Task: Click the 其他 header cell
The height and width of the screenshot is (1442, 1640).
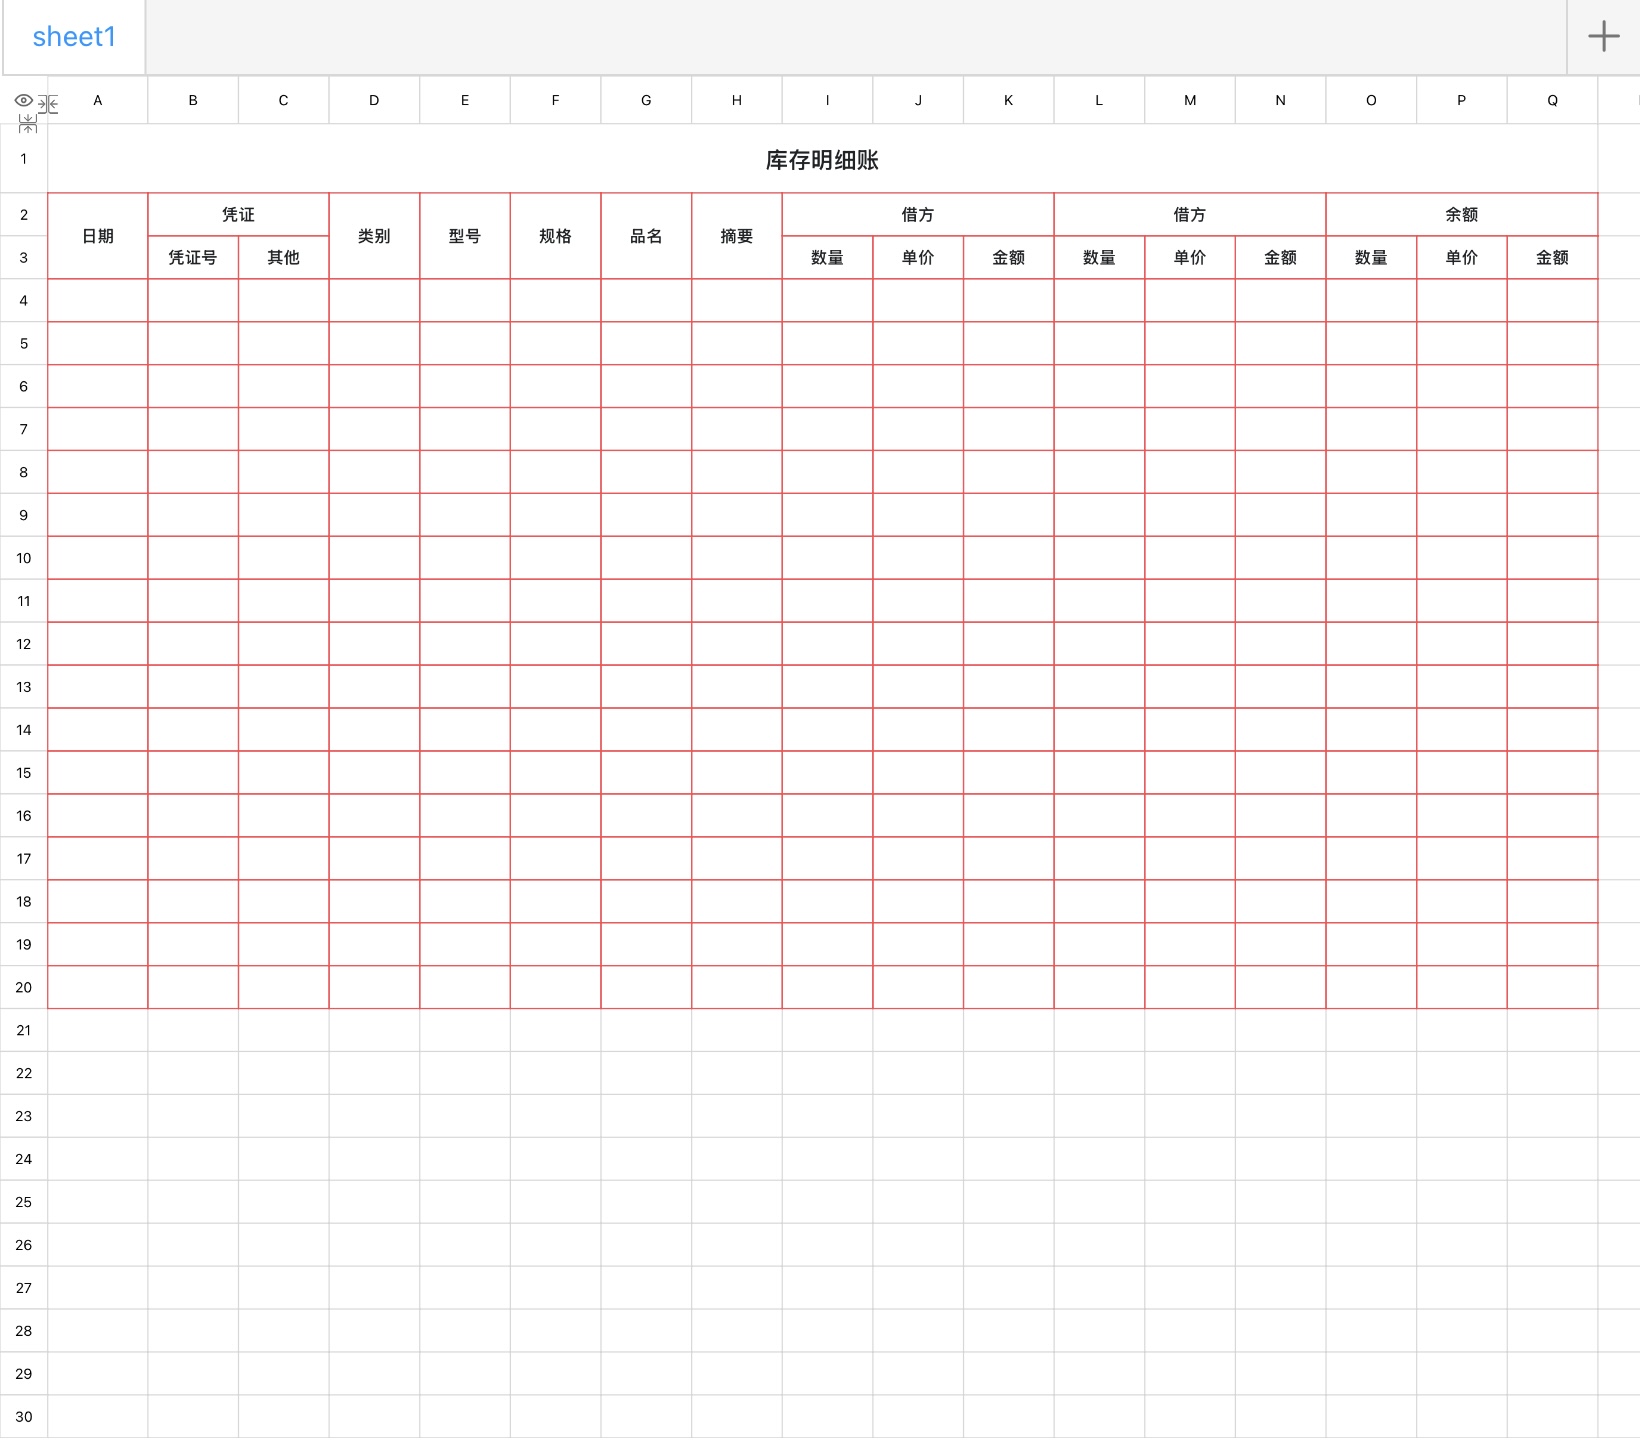Action: (284, 258)
